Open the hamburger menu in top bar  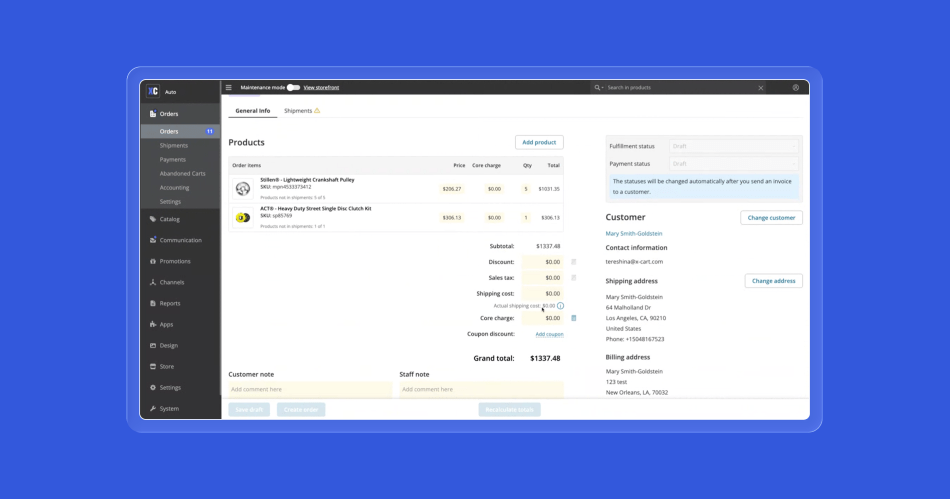(x=228, y=88)
